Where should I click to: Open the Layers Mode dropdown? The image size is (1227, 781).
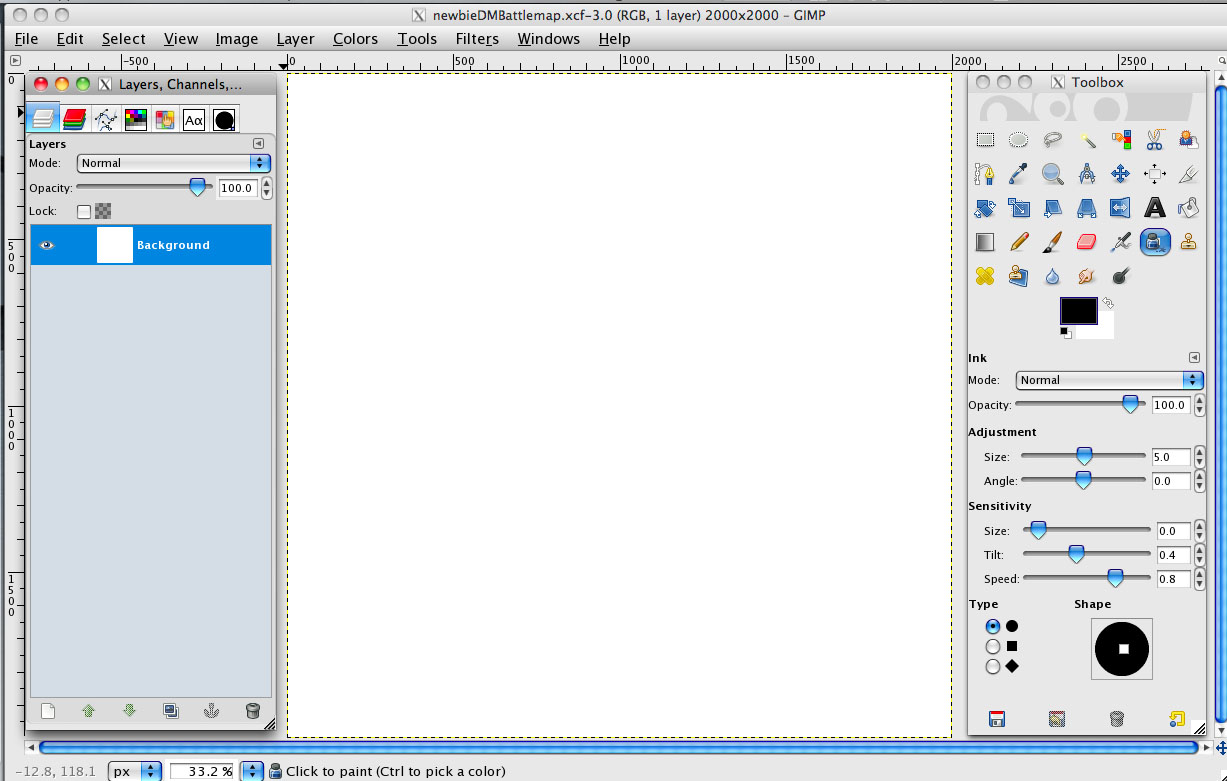pos(174,163)
